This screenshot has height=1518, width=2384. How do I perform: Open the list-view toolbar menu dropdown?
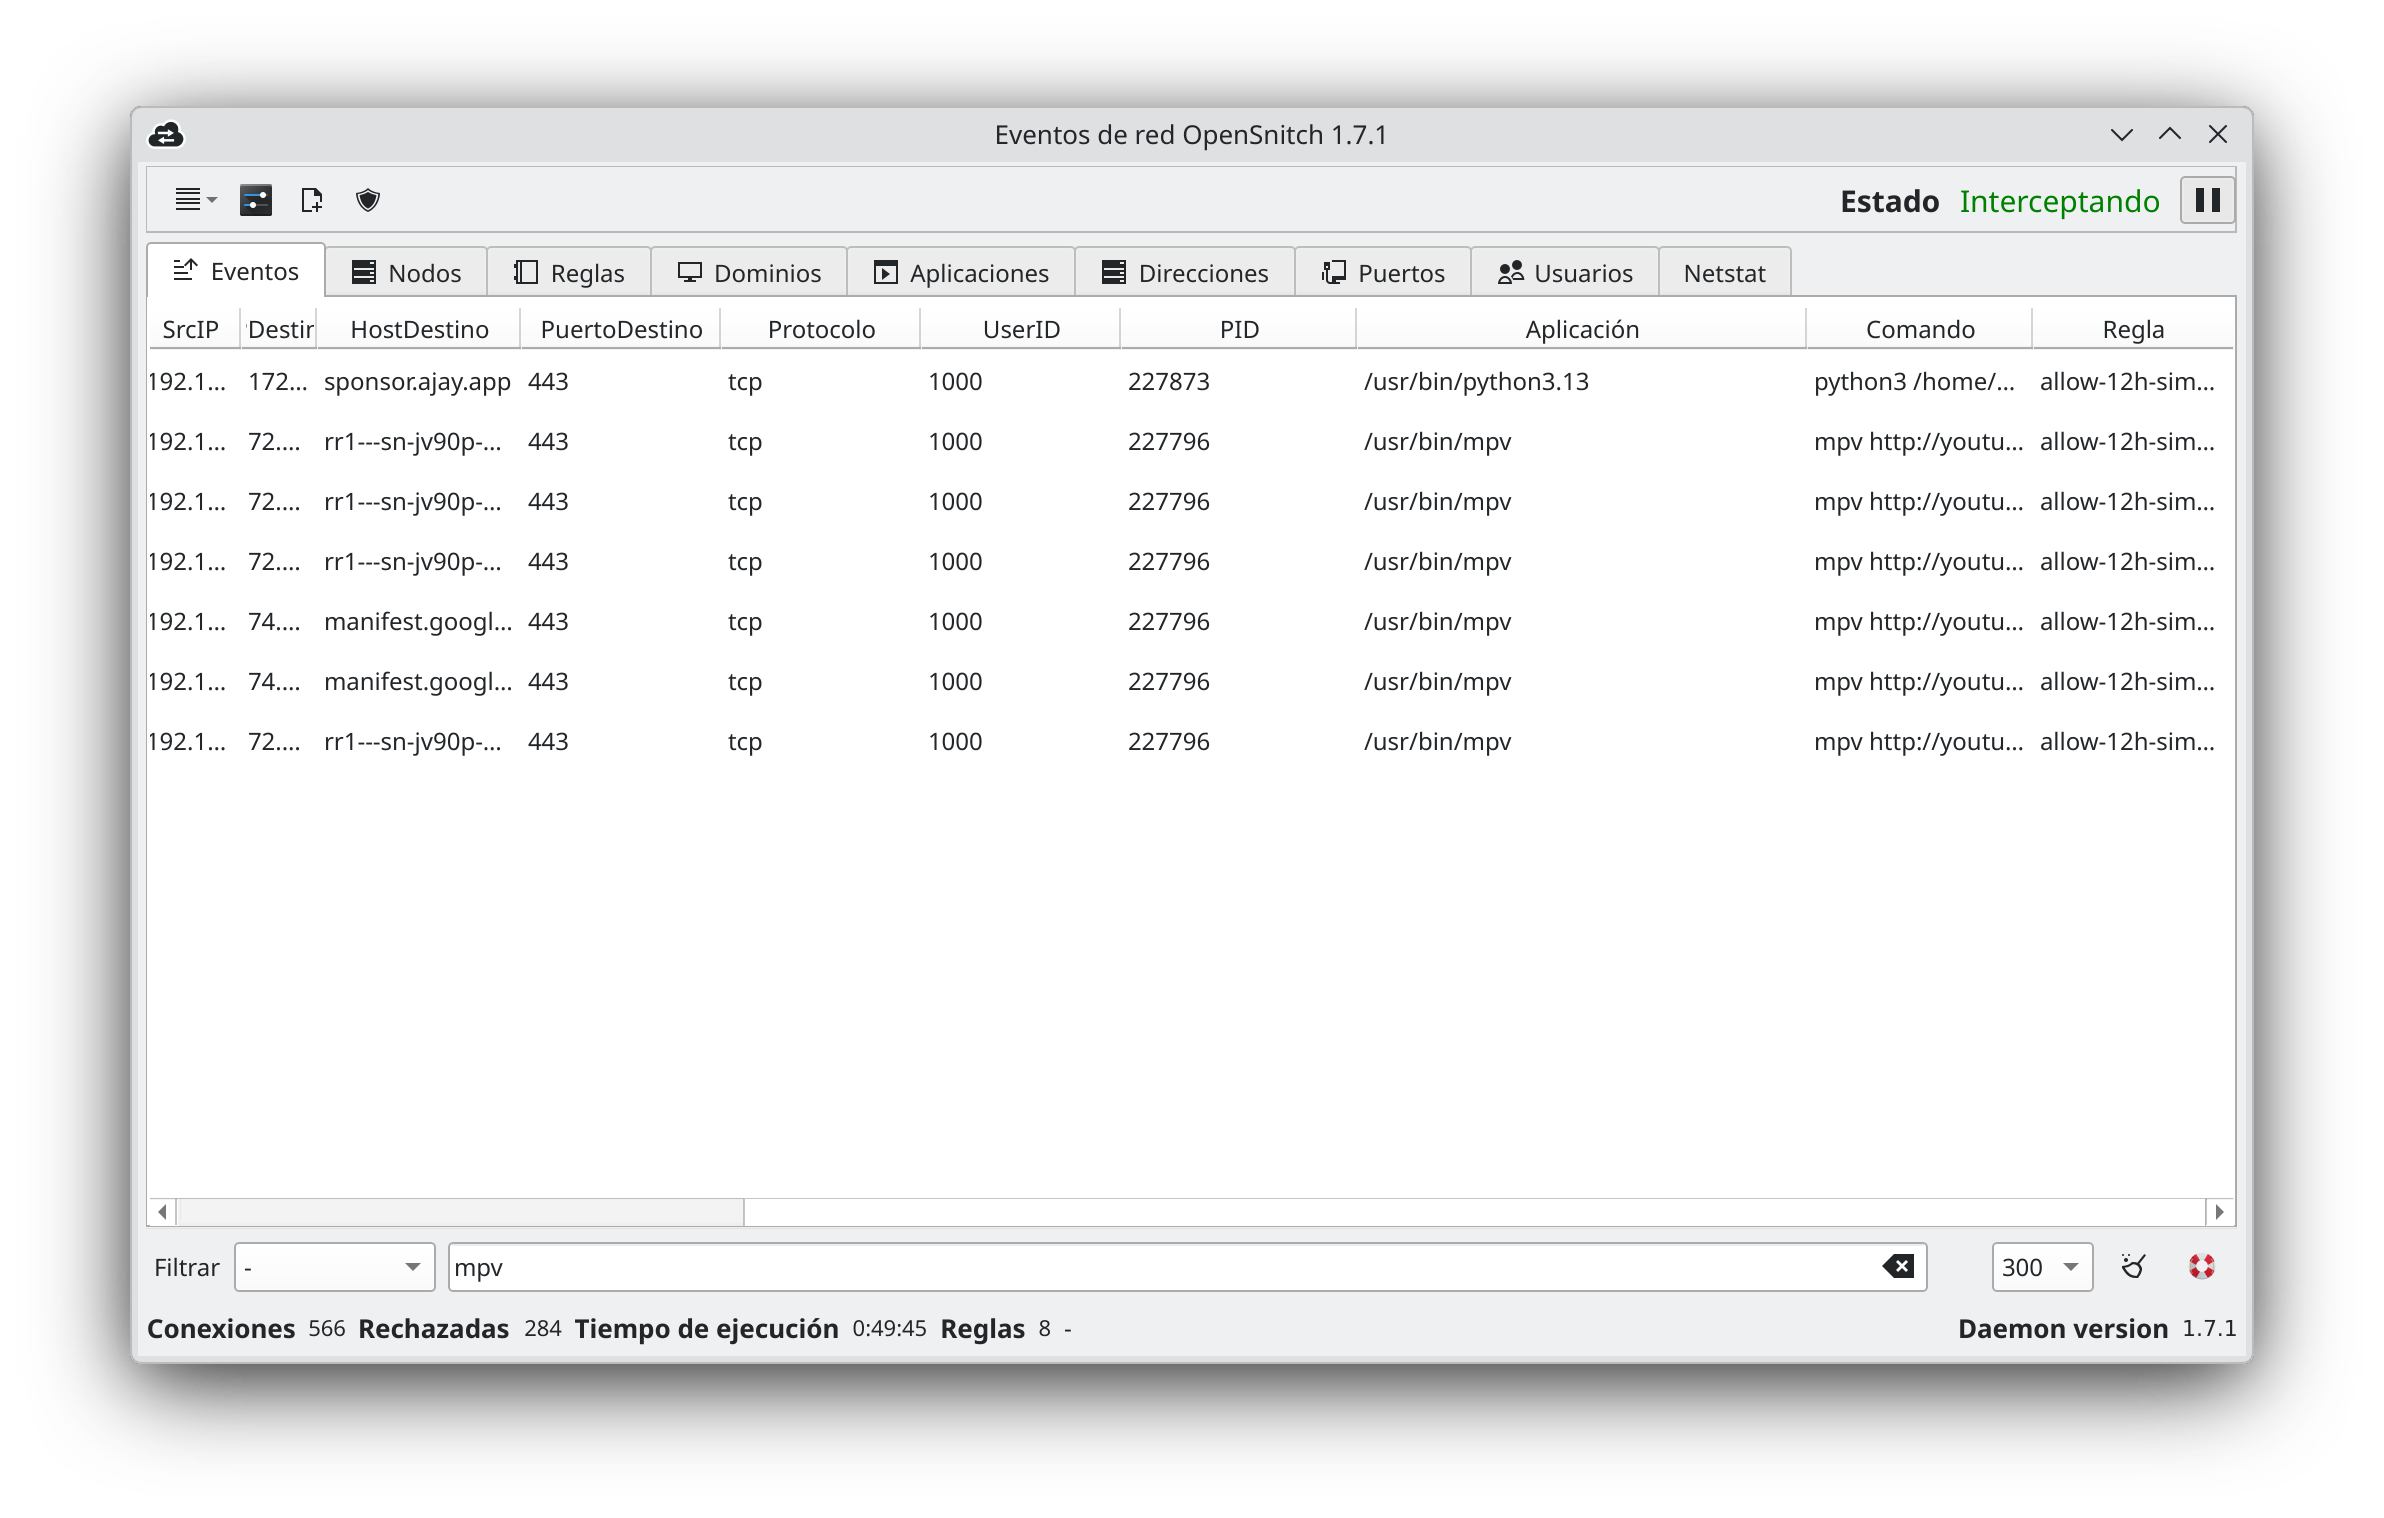[x=196, y=200]
